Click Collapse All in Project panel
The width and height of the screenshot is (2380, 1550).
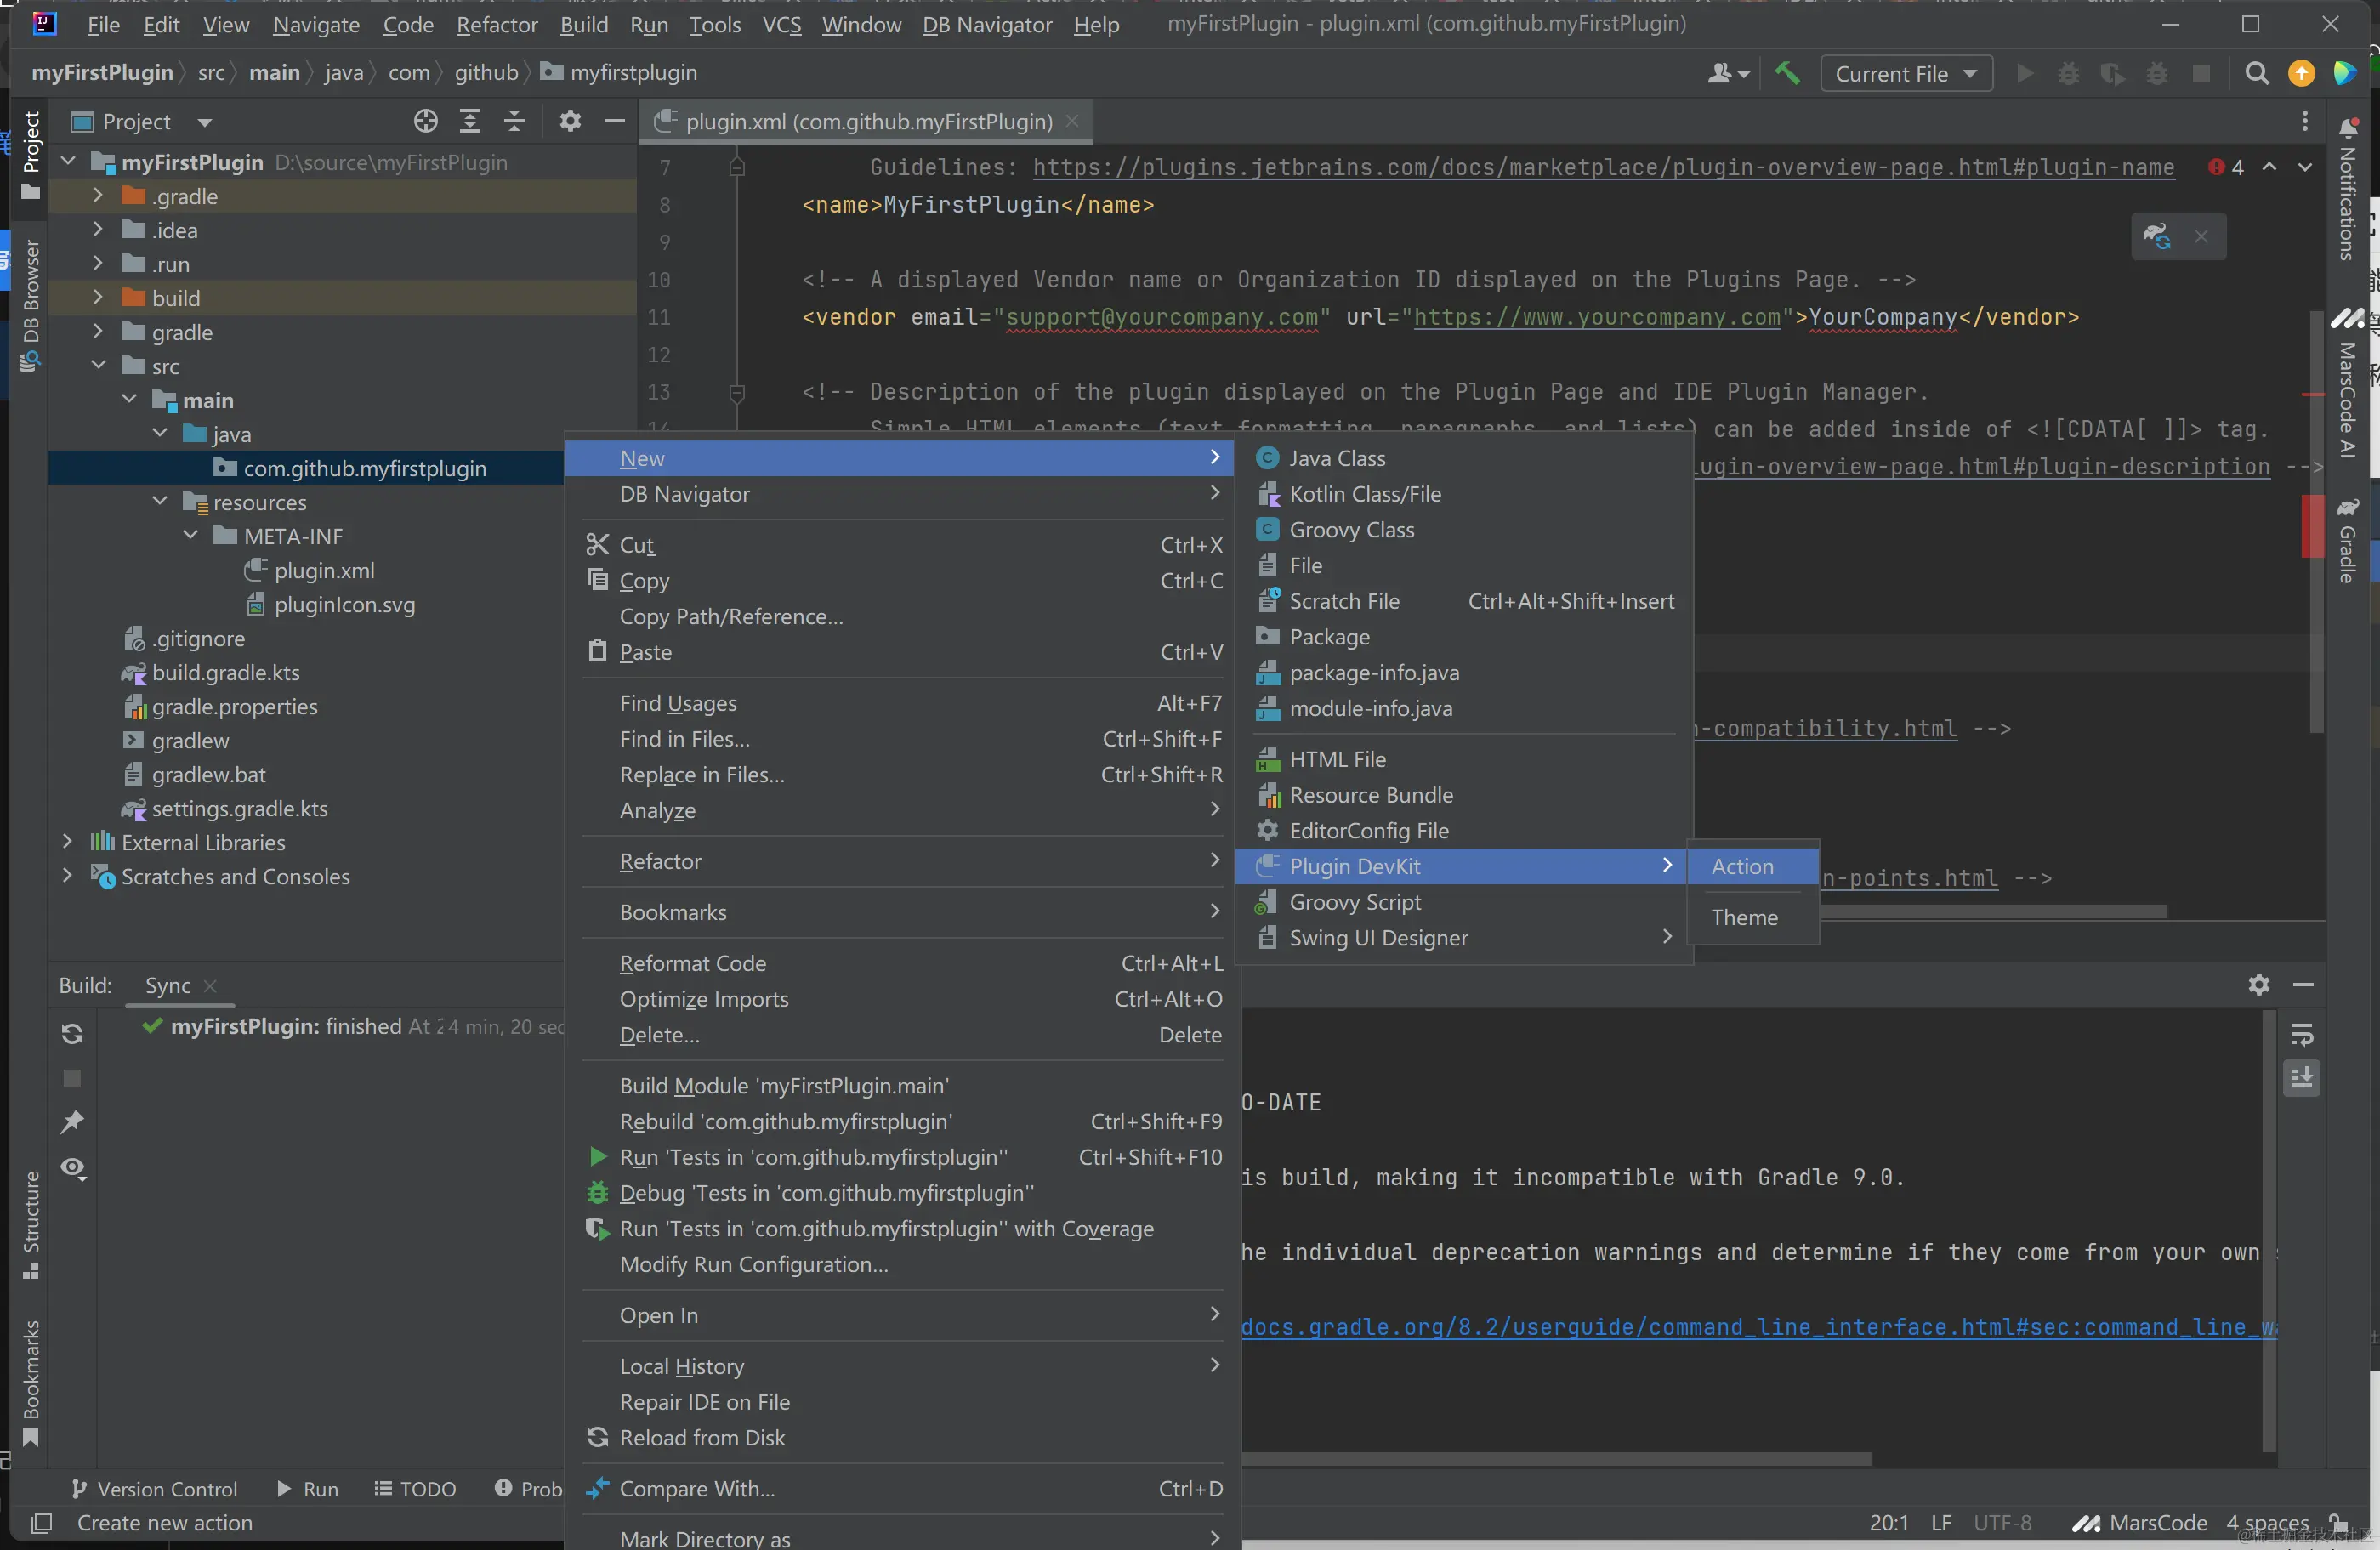click(514, 122)
